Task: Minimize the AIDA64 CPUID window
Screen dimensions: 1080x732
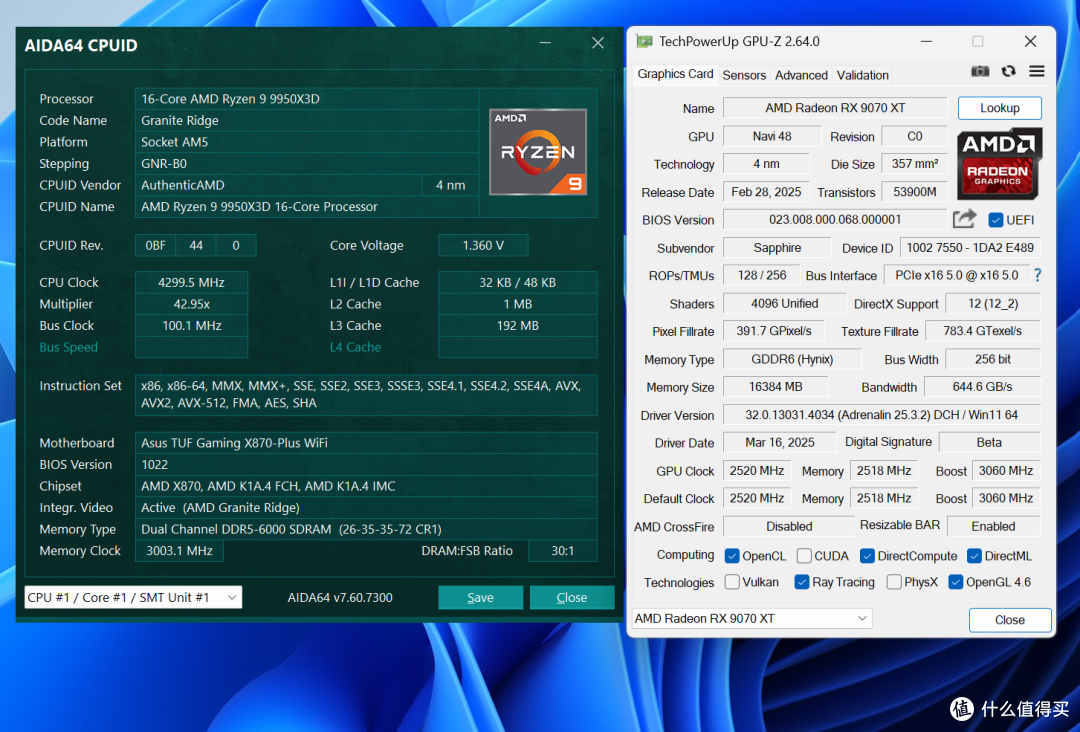Action: point(545,43)
